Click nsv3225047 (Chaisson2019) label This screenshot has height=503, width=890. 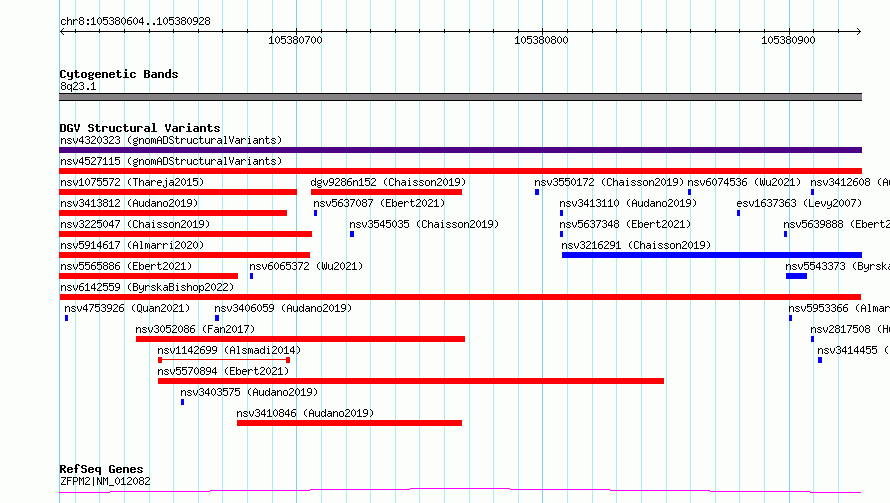pyautogui.click(x=135, y=224)
